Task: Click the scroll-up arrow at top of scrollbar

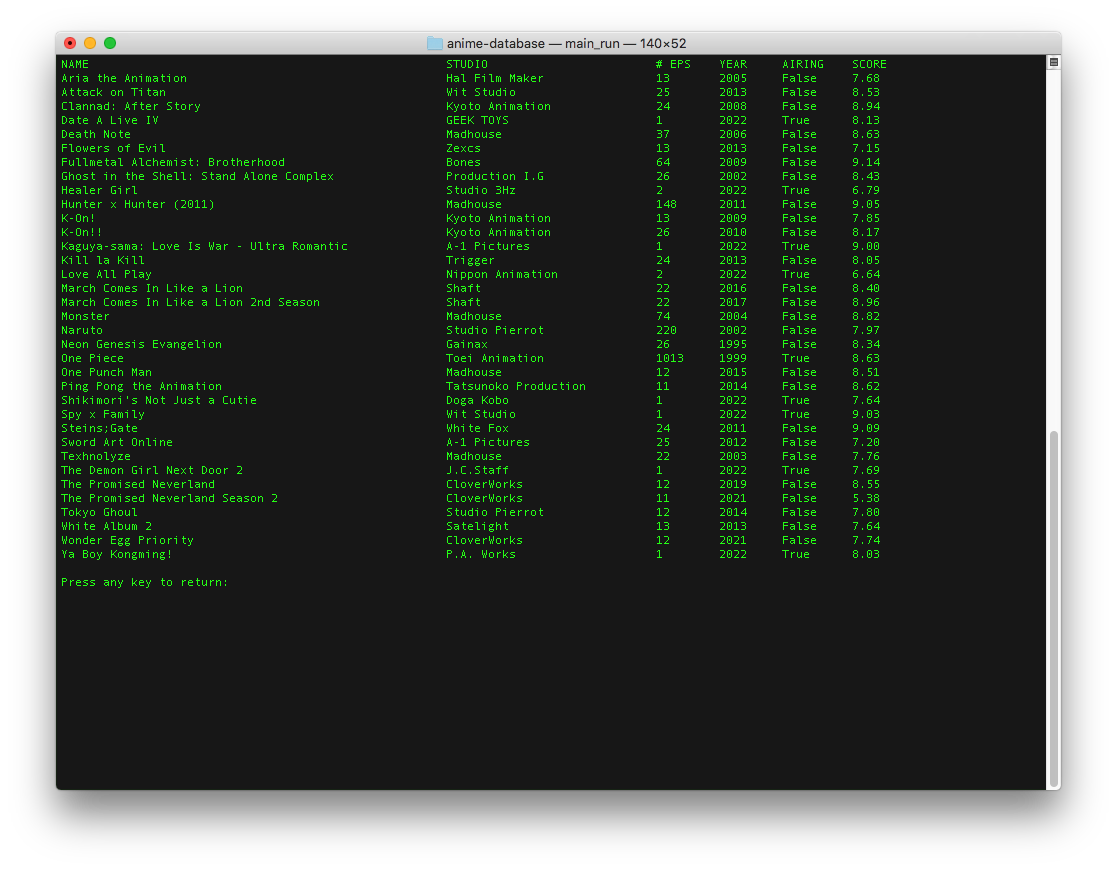Action: 1052,62
